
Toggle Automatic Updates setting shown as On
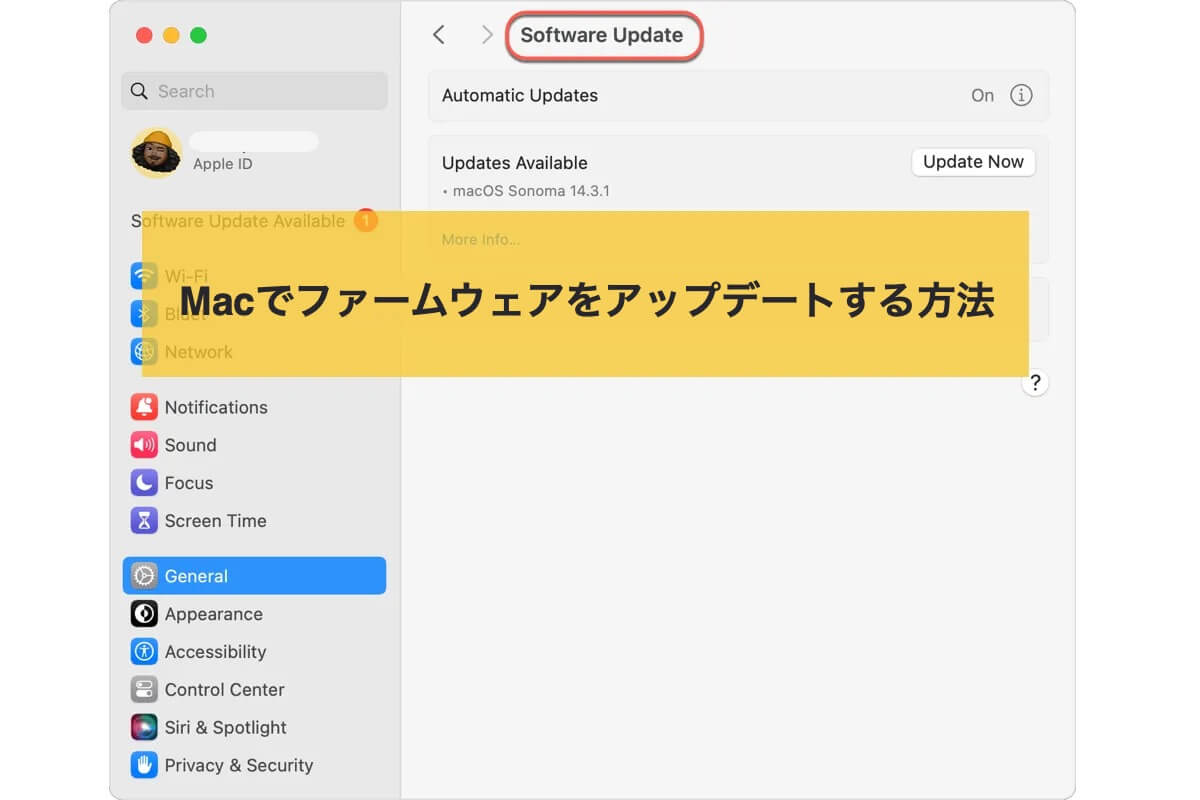[982, 95]
